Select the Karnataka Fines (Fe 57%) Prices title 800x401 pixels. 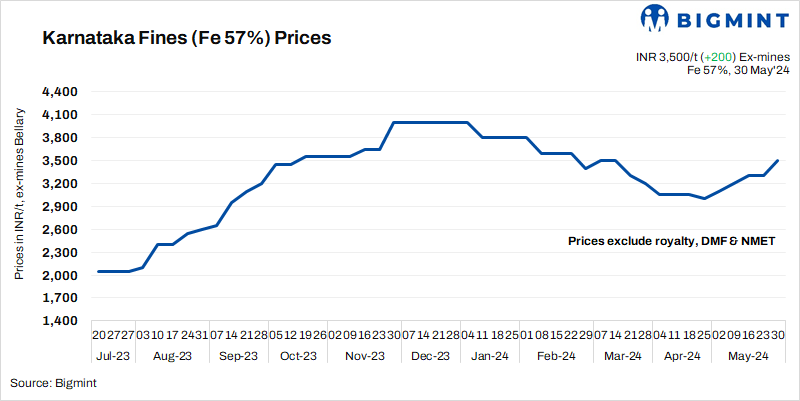coord(186,38)
